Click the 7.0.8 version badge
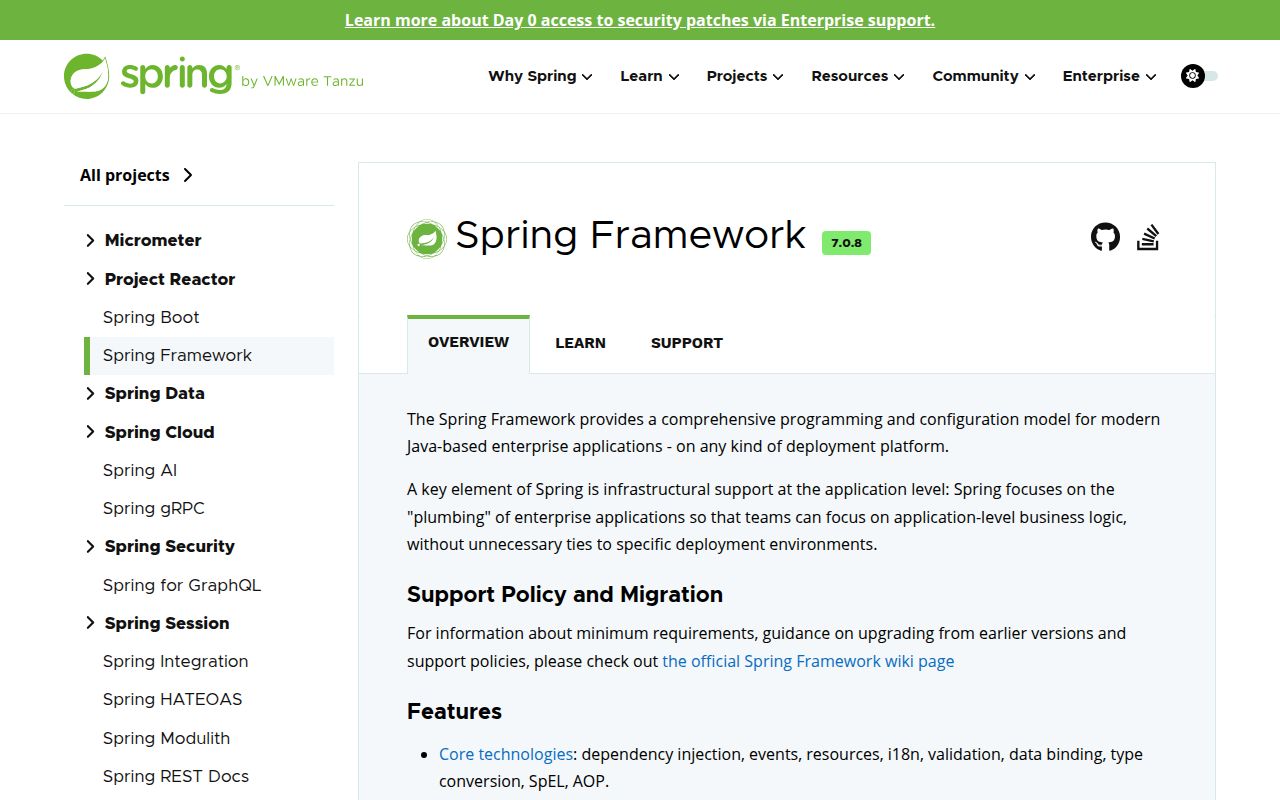The image size is (1280, 800). [x=846, y=243]
